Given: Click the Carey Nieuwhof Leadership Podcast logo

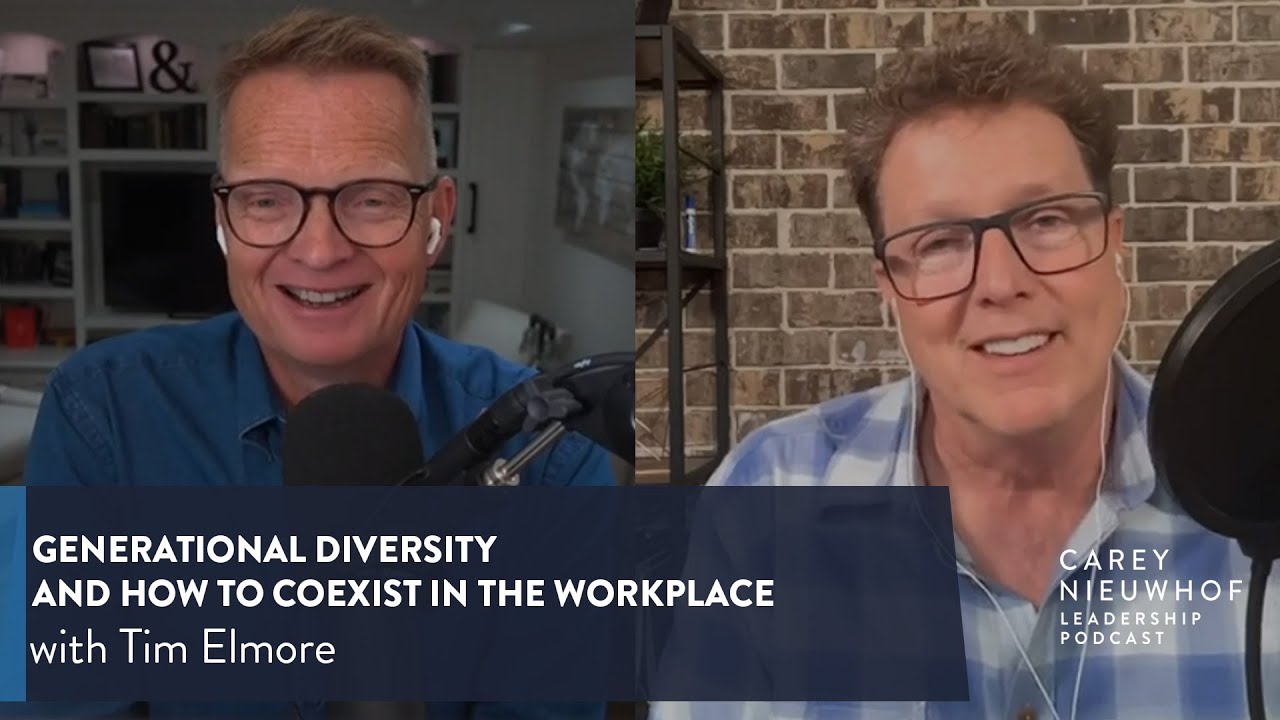Looking at the screenshot, I should (x=1150, y=597).
